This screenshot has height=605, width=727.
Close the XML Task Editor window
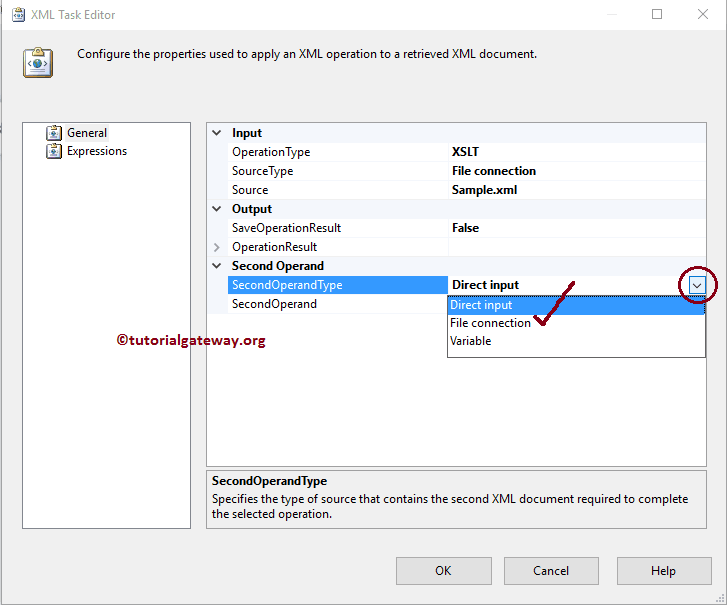coord(703,14)
